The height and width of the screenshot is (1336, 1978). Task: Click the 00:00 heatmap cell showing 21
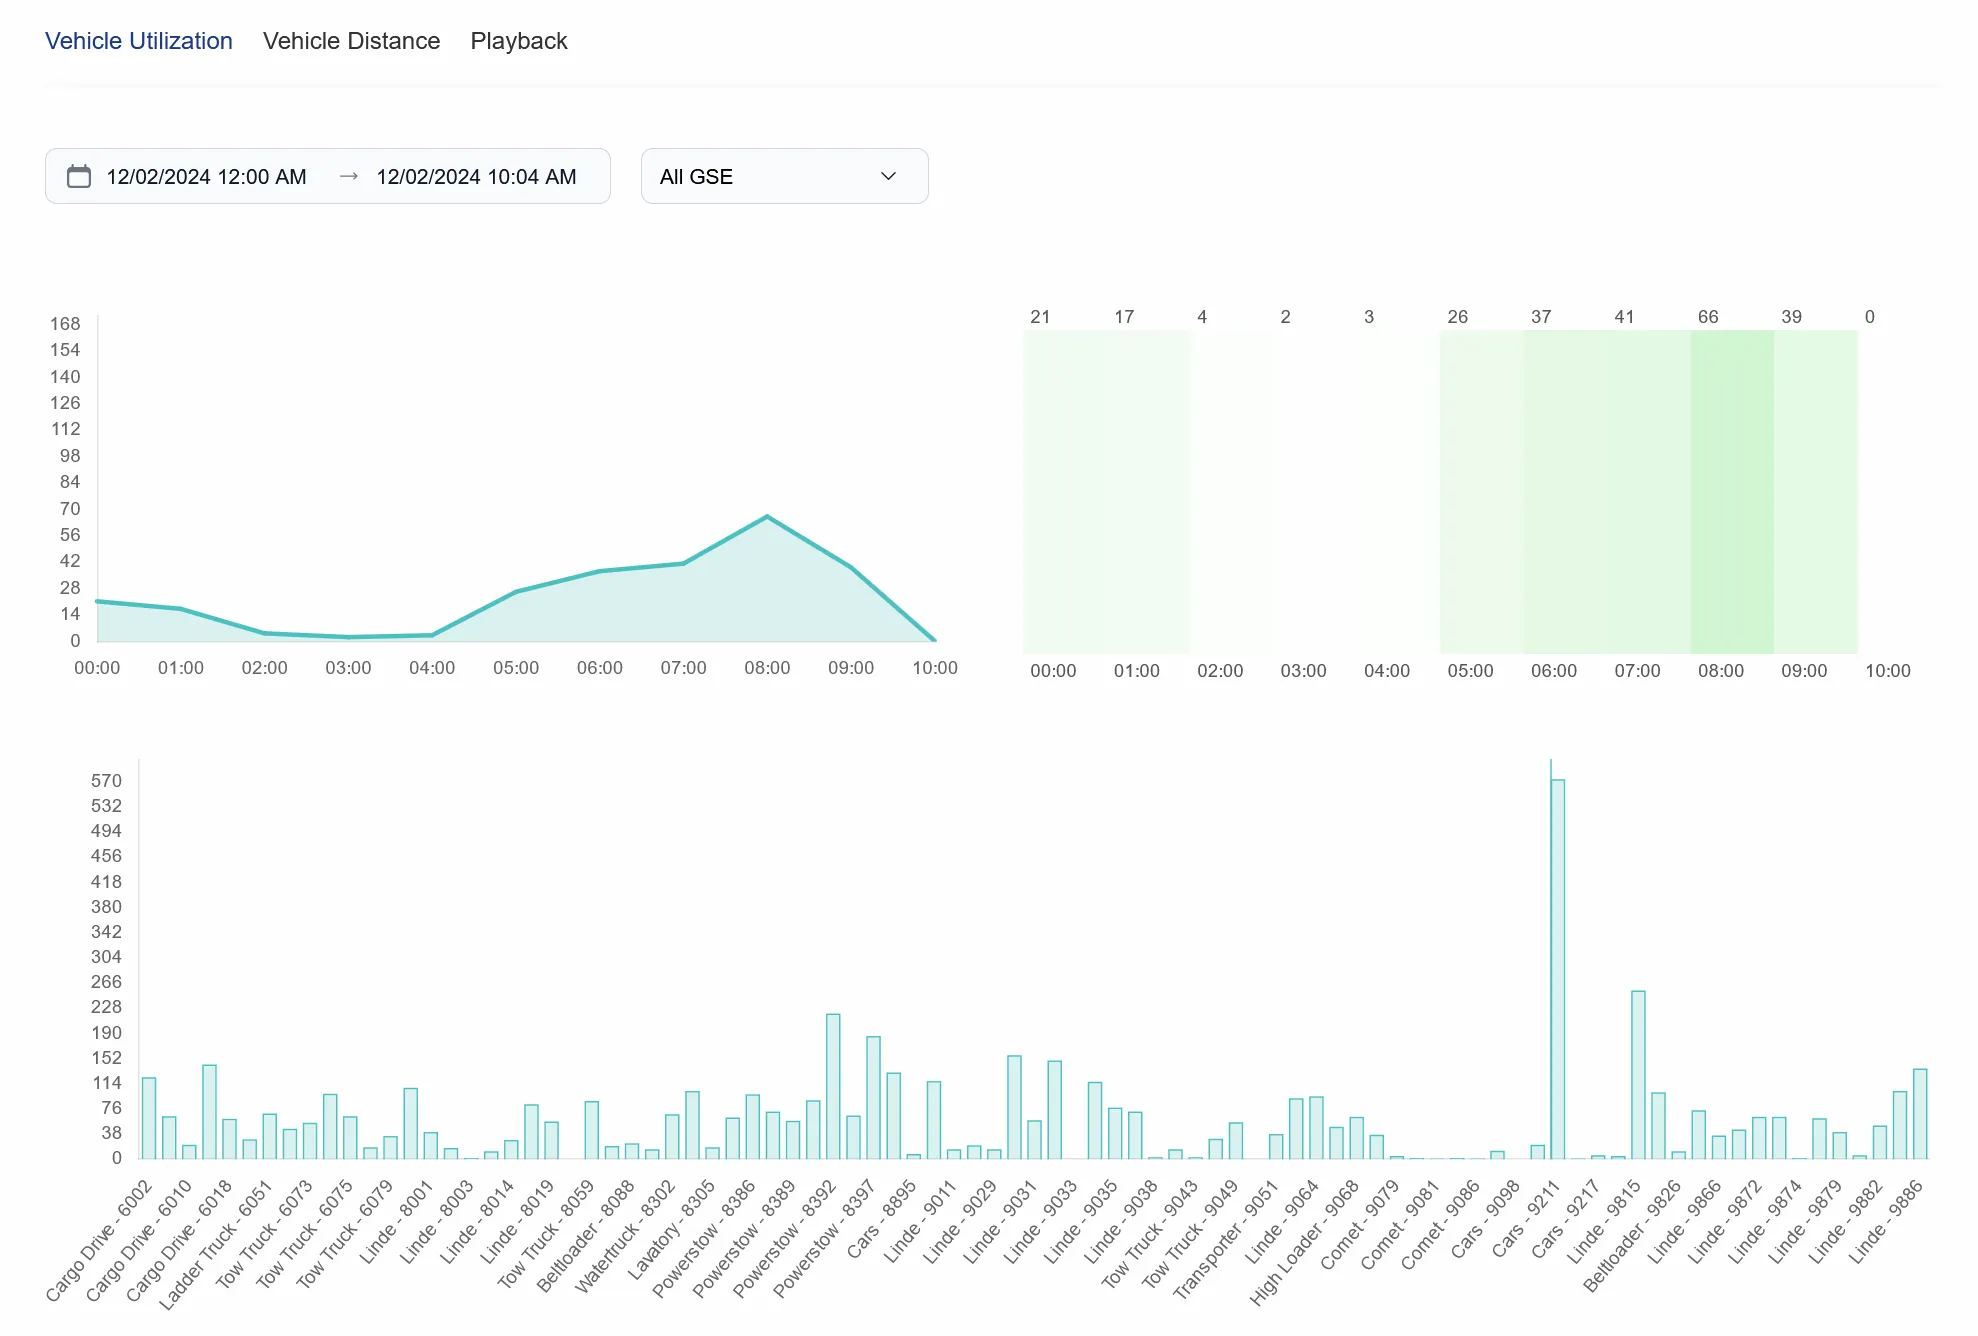click(x=1064, y=491)
